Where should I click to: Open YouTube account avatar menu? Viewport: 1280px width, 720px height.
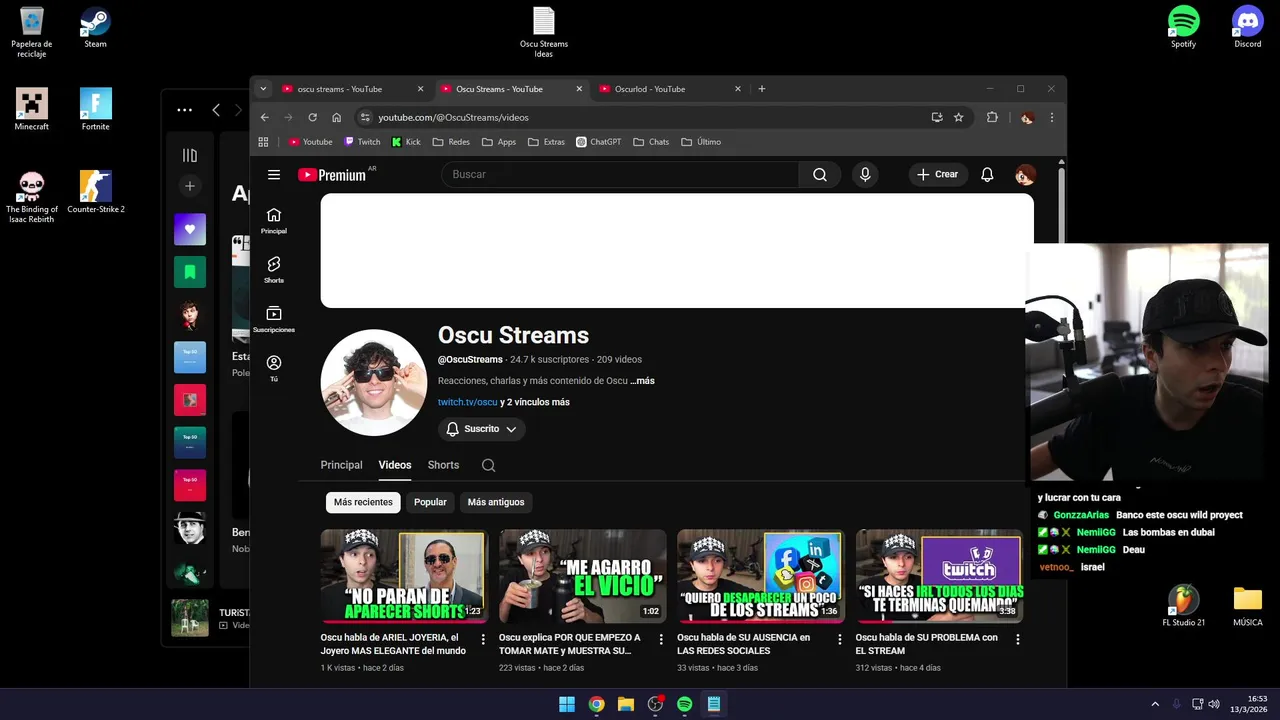(x=1025, y=175)
